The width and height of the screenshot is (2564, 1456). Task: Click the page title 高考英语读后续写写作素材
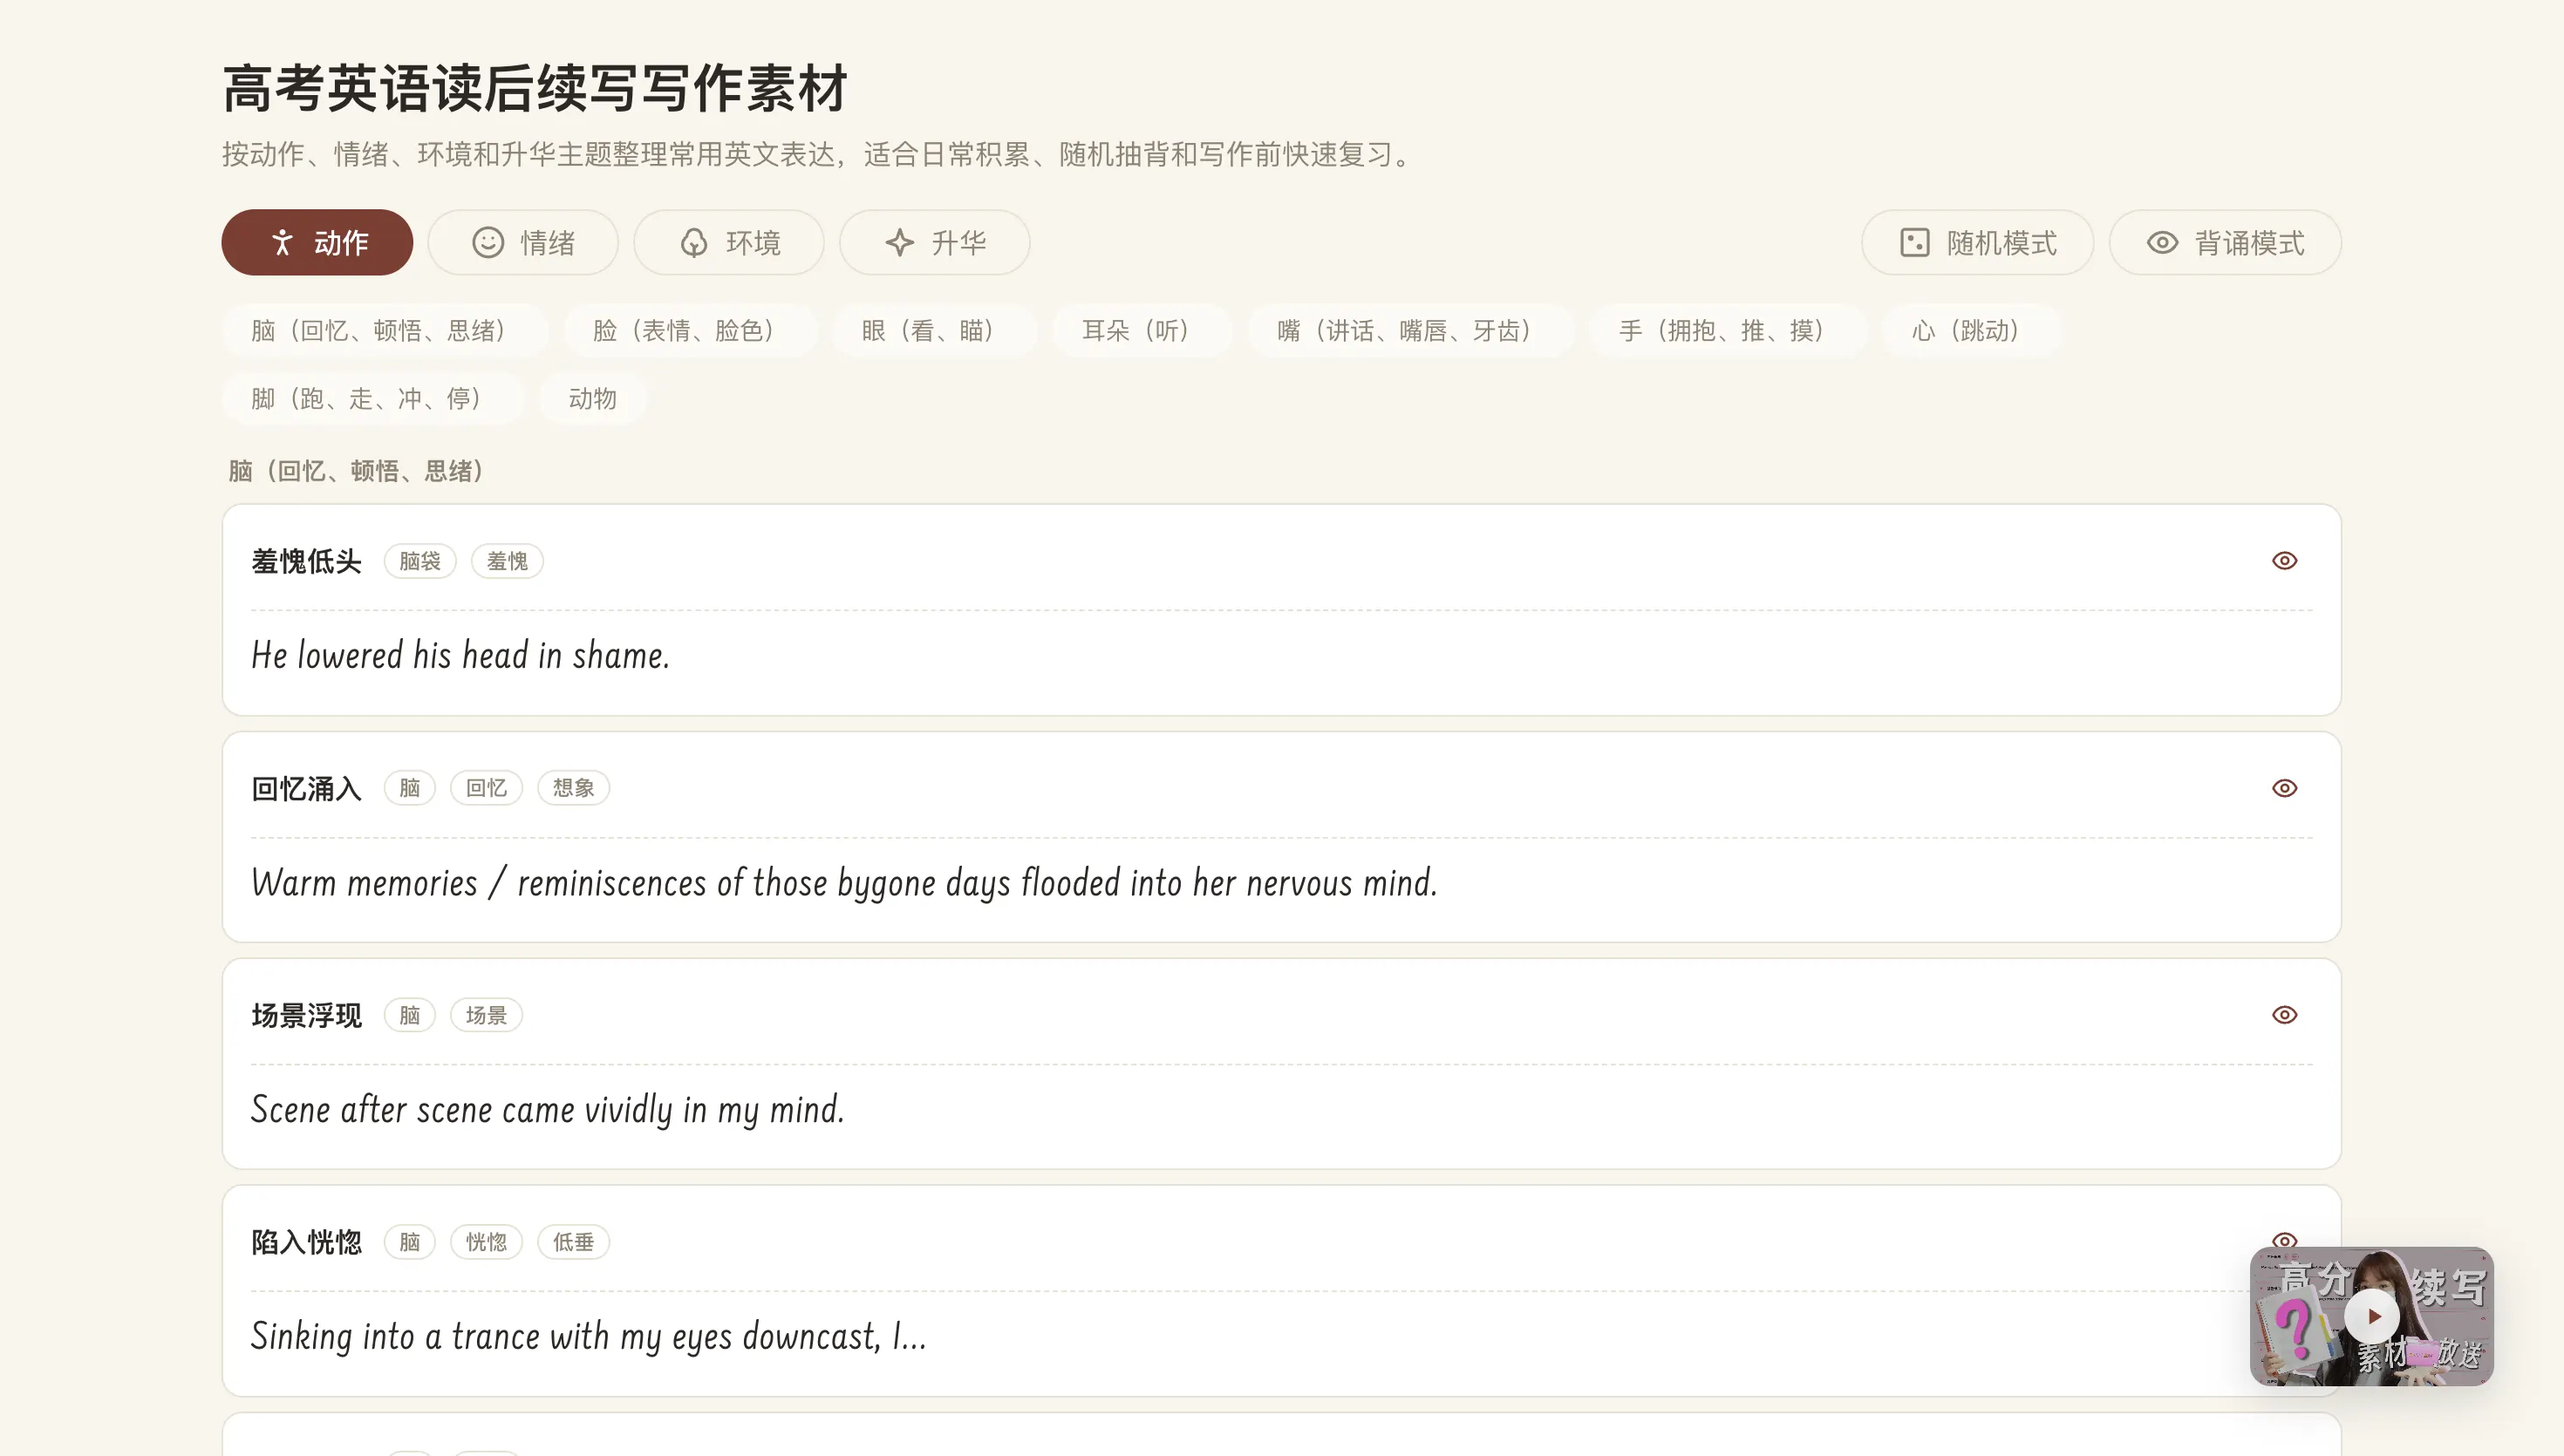(x=535, y=87)
